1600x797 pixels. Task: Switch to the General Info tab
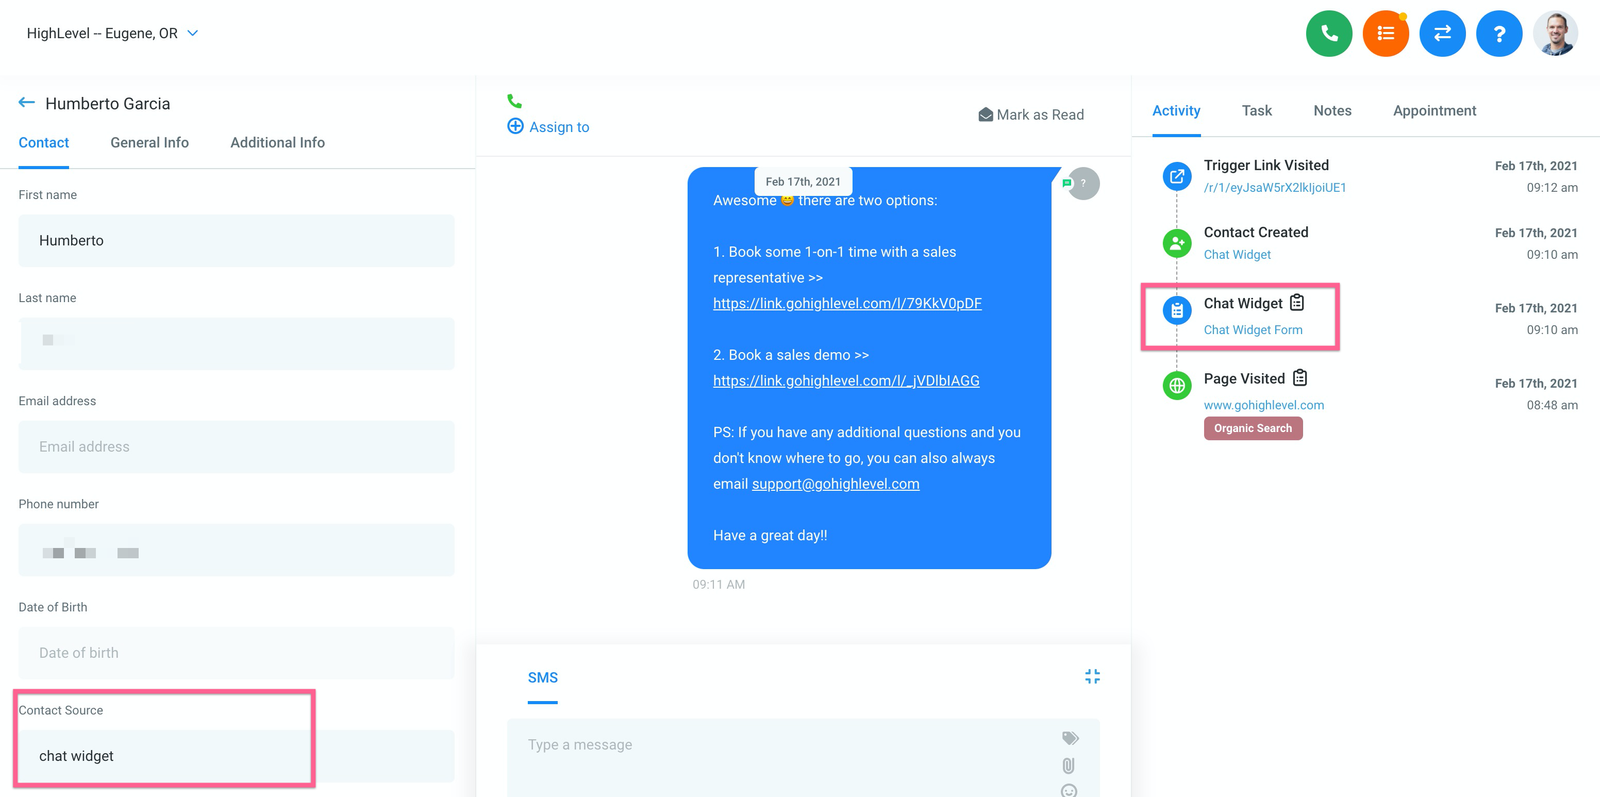click(149, 143)
